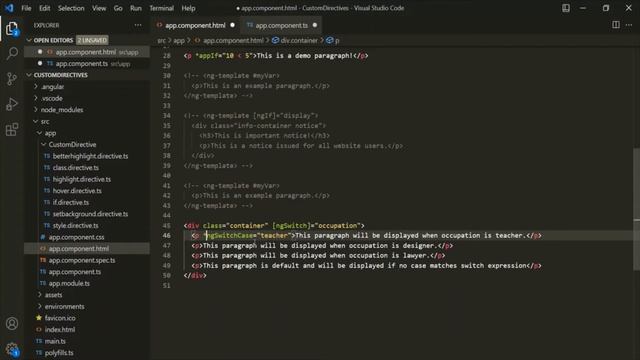Place cursor on line number 47
The image size is (640, 360).
pyautogui.click(x=167, y=246)
